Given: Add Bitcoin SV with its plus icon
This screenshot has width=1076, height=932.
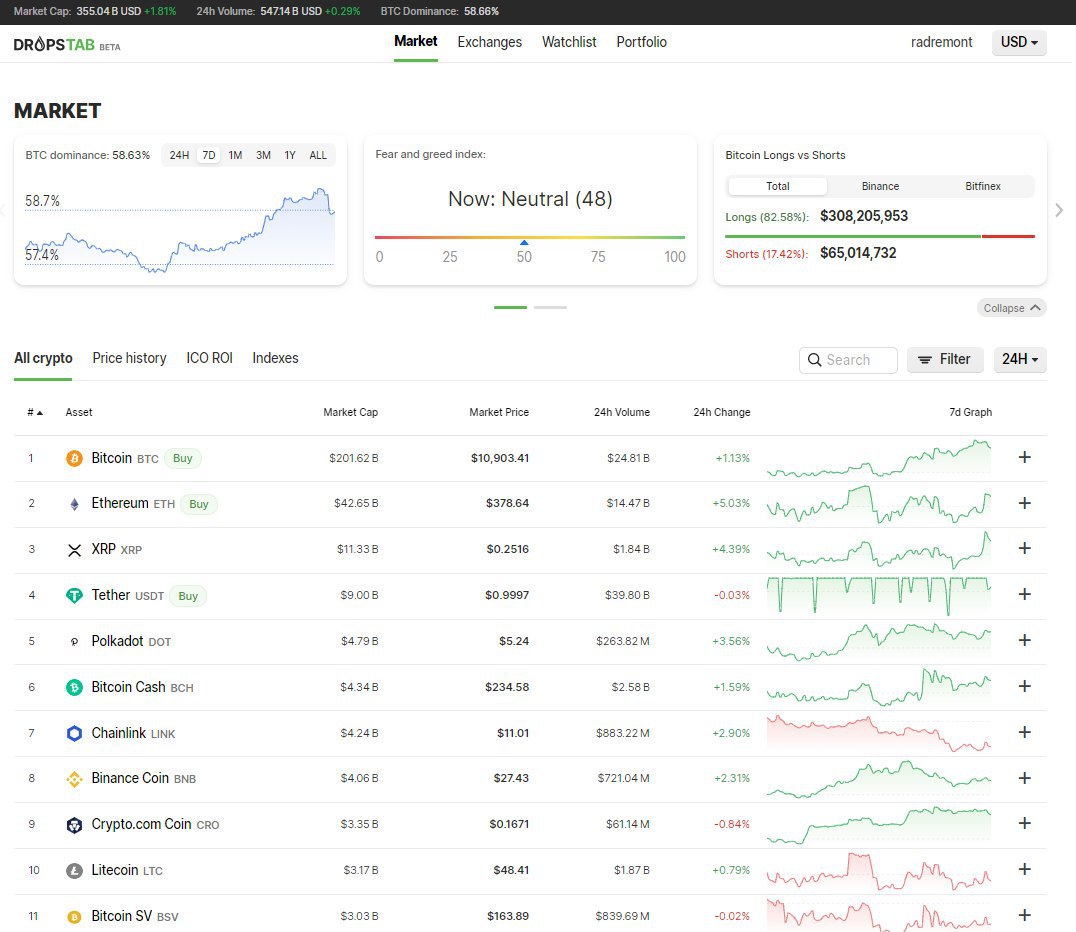Looking at the screenshot, I should tap(1025, 915).
